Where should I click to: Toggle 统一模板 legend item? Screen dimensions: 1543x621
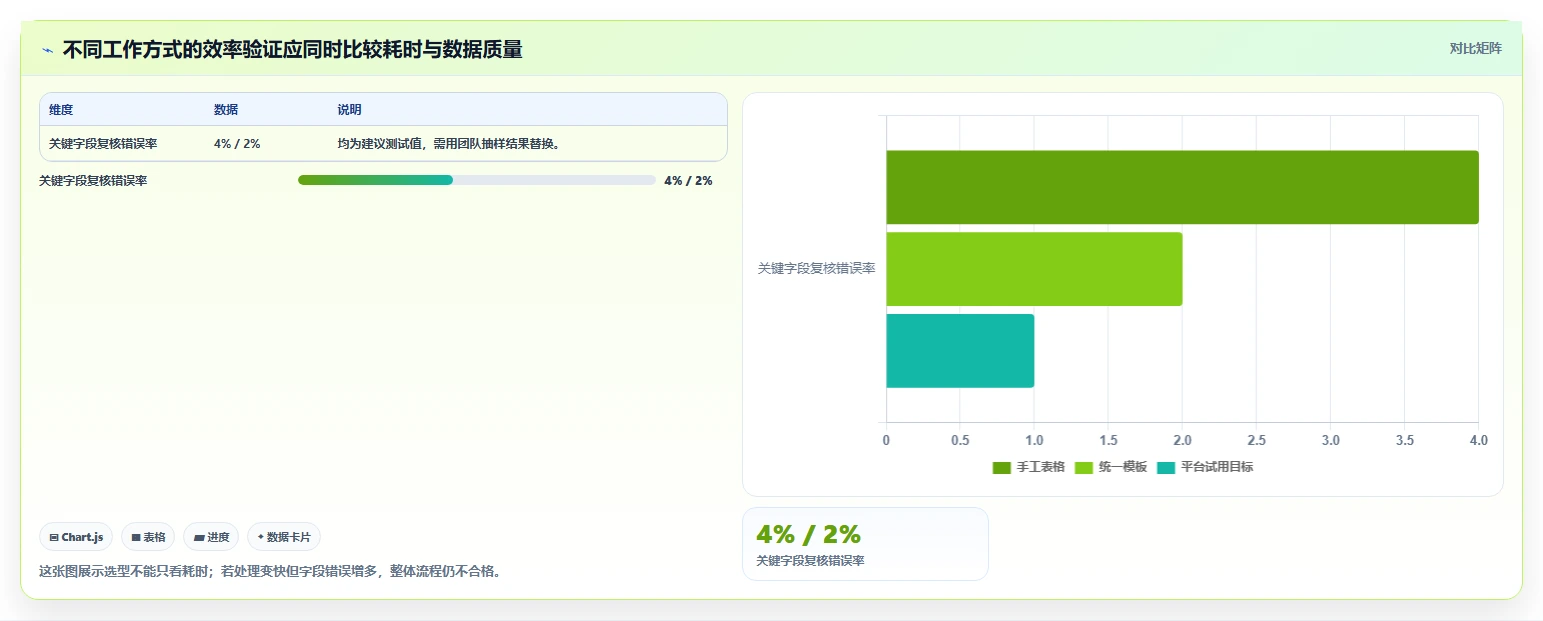click(x=1111, y=467)
